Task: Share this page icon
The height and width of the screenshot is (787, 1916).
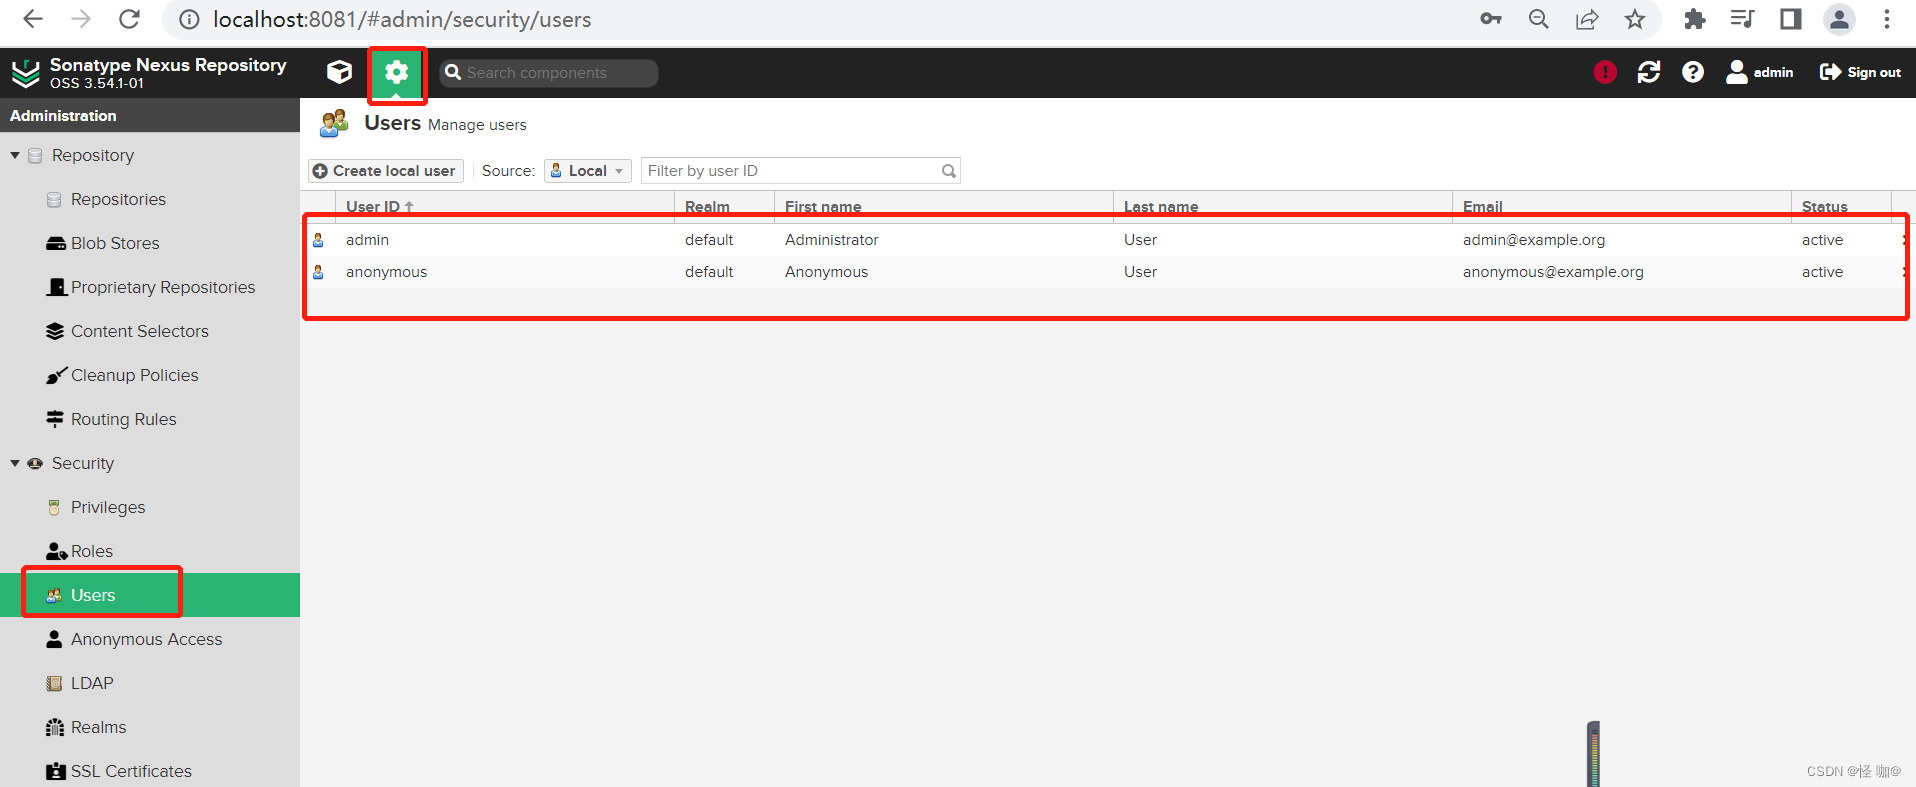Action: 1587,19
